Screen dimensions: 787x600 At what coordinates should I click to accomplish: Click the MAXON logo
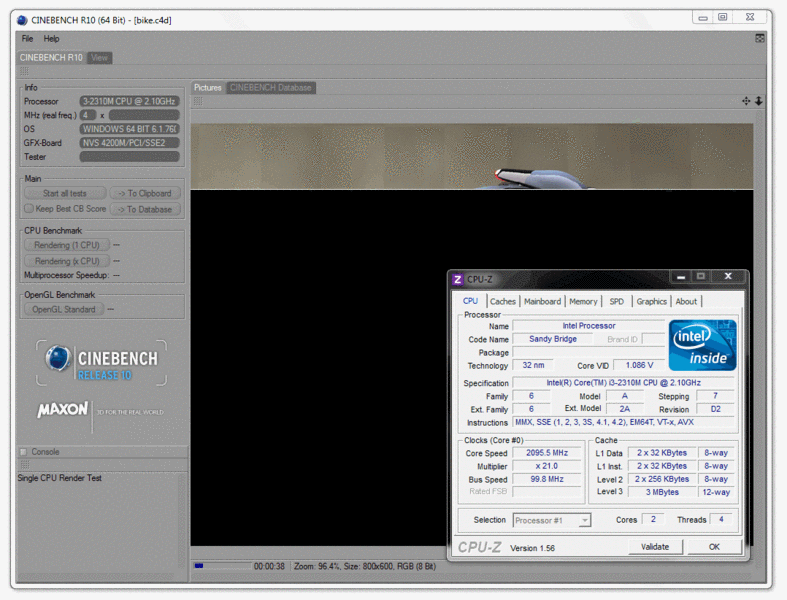click(63, 410)
